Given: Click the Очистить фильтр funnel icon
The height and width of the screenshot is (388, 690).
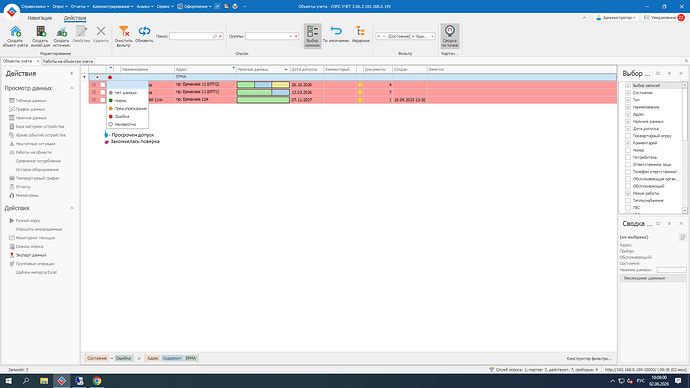Looking at the screenshot, I should coord(124,31).
